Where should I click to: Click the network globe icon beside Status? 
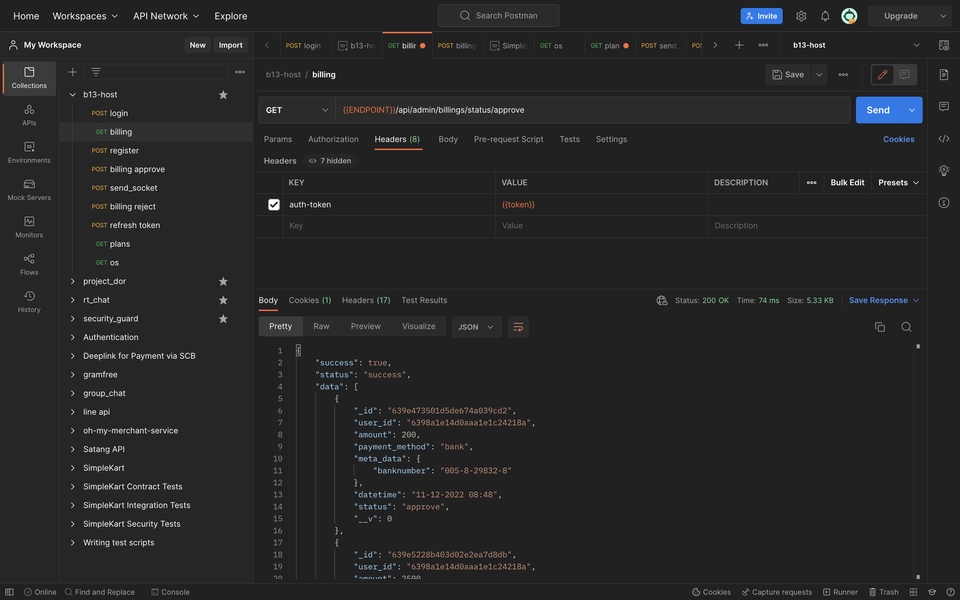pyautogui.click(x=661, y=300)
